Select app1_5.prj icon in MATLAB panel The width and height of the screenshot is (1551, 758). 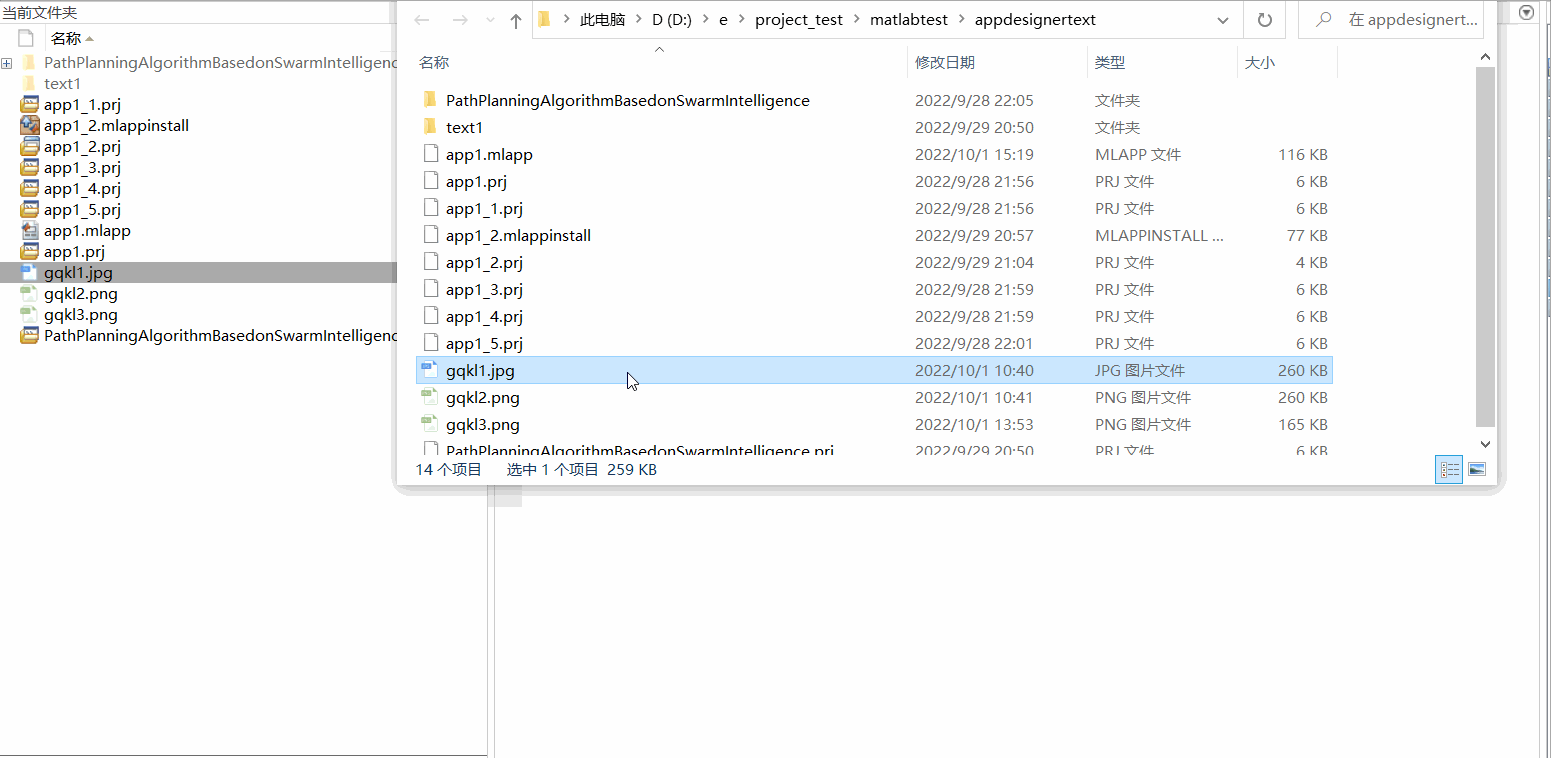coord(30,210)
